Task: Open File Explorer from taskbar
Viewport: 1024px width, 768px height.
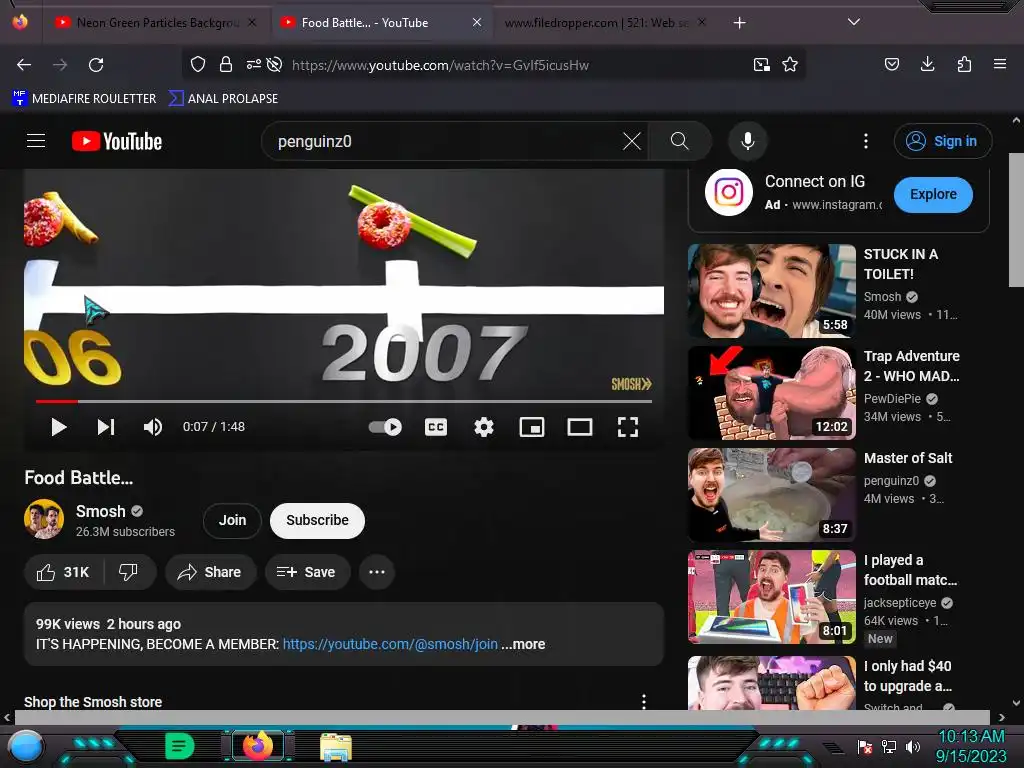Action: (336, 747)
